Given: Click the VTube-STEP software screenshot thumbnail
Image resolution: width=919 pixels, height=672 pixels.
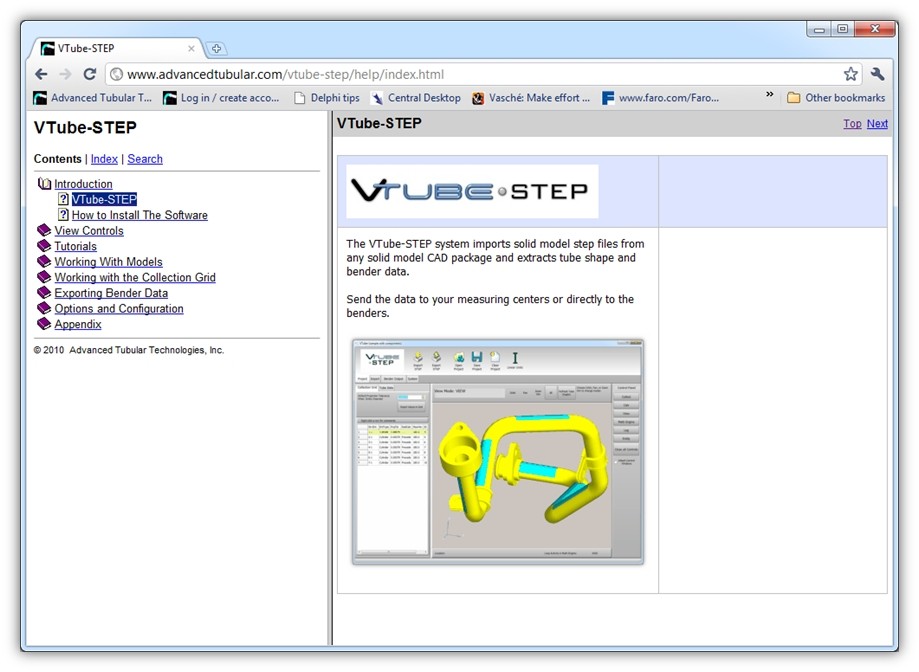Looking at the screenshot, I should tap(497, 451).
